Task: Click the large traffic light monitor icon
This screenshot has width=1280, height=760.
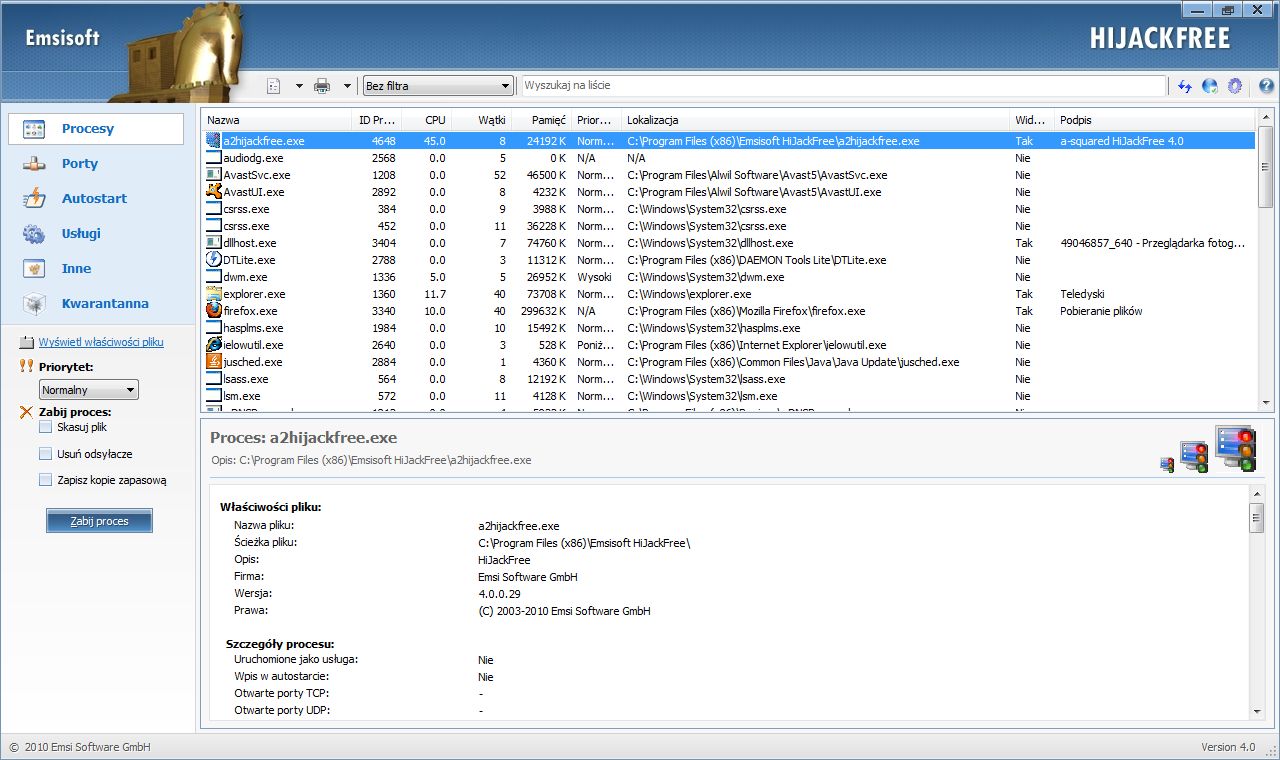Action: tap(1235, 448)
